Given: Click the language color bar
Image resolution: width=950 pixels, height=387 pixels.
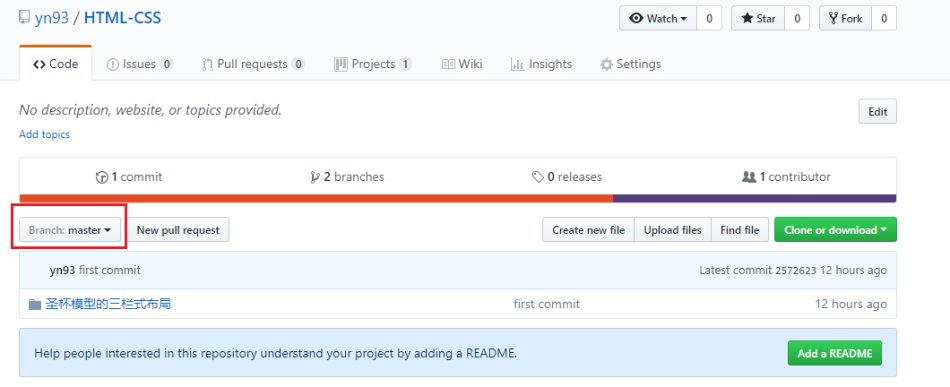Looking at the screenshot, I should tap(458, 198).
